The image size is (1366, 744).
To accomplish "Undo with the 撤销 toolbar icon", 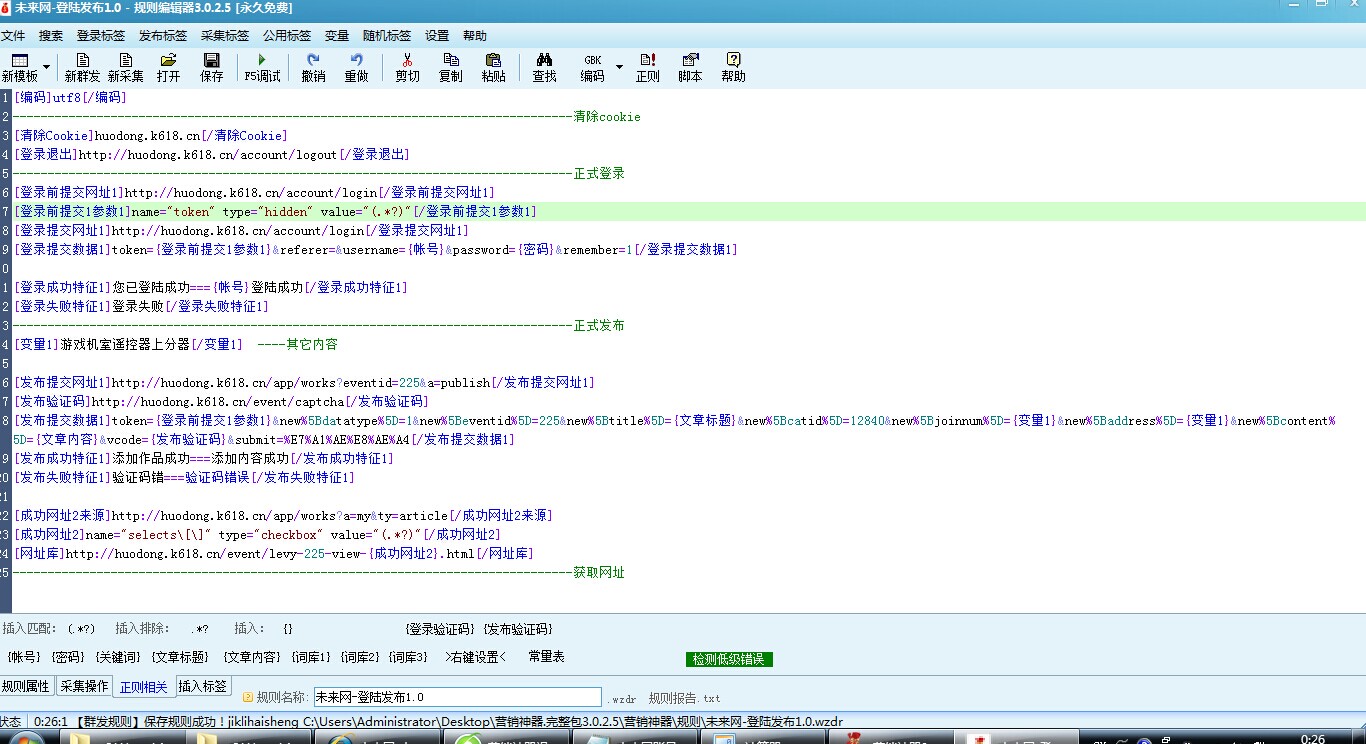I will [313, 67].
